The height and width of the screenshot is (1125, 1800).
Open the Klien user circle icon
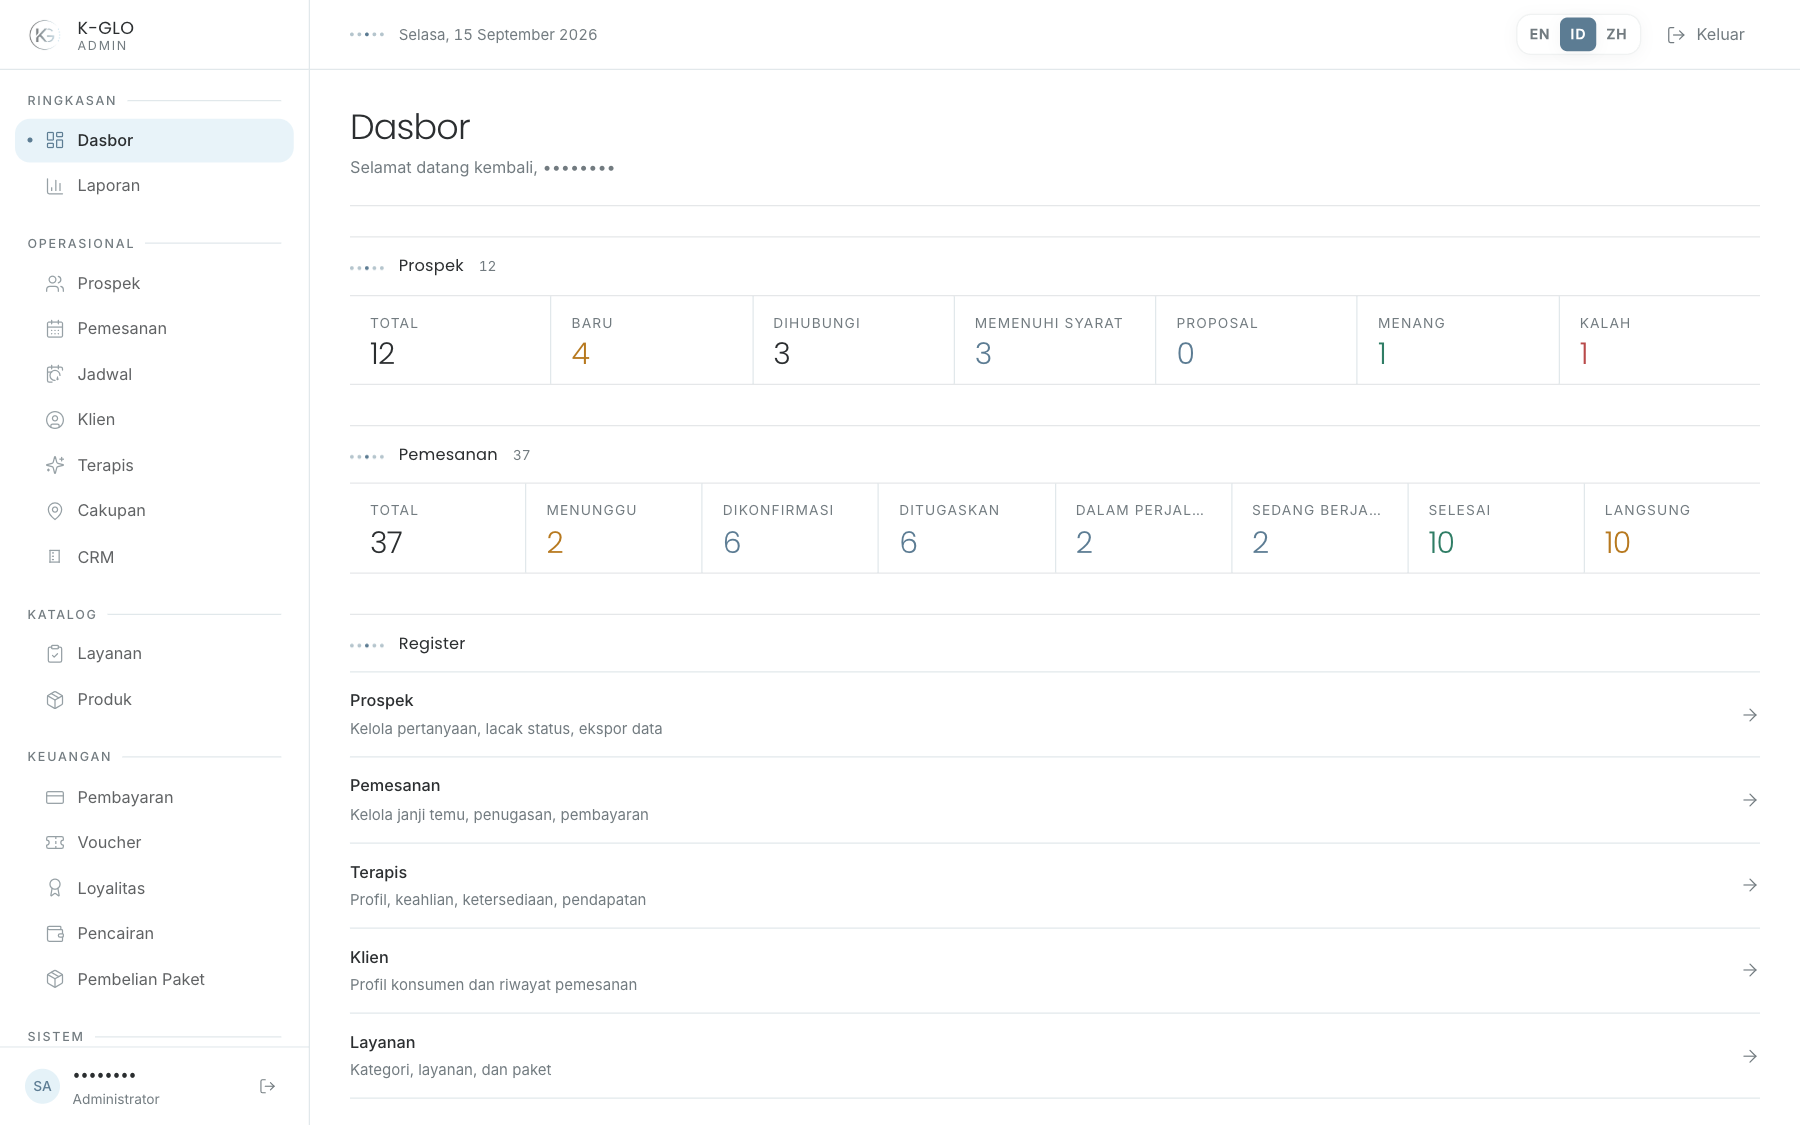pyautogui.click(x=55, y=420)
